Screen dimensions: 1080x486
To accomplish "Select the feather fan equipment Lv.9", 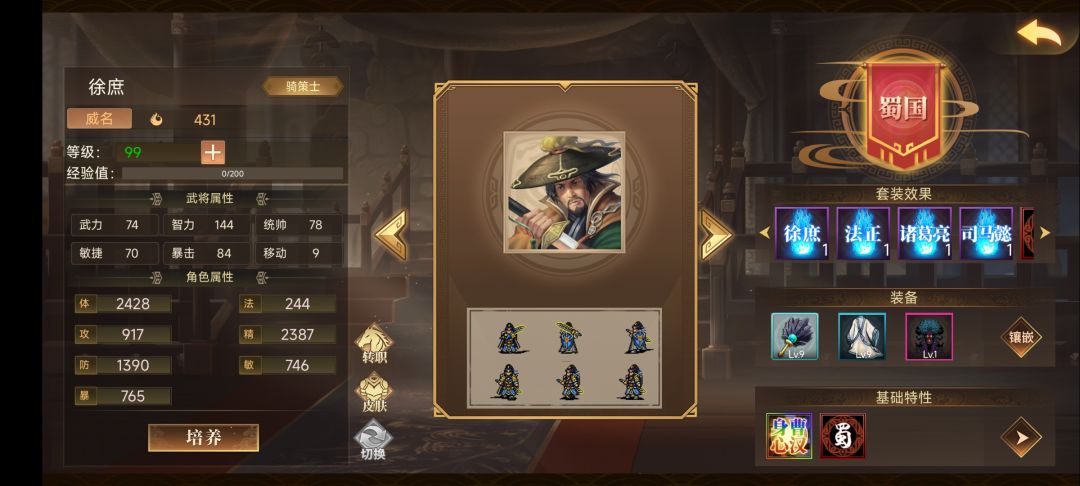I will pos(795,336).
